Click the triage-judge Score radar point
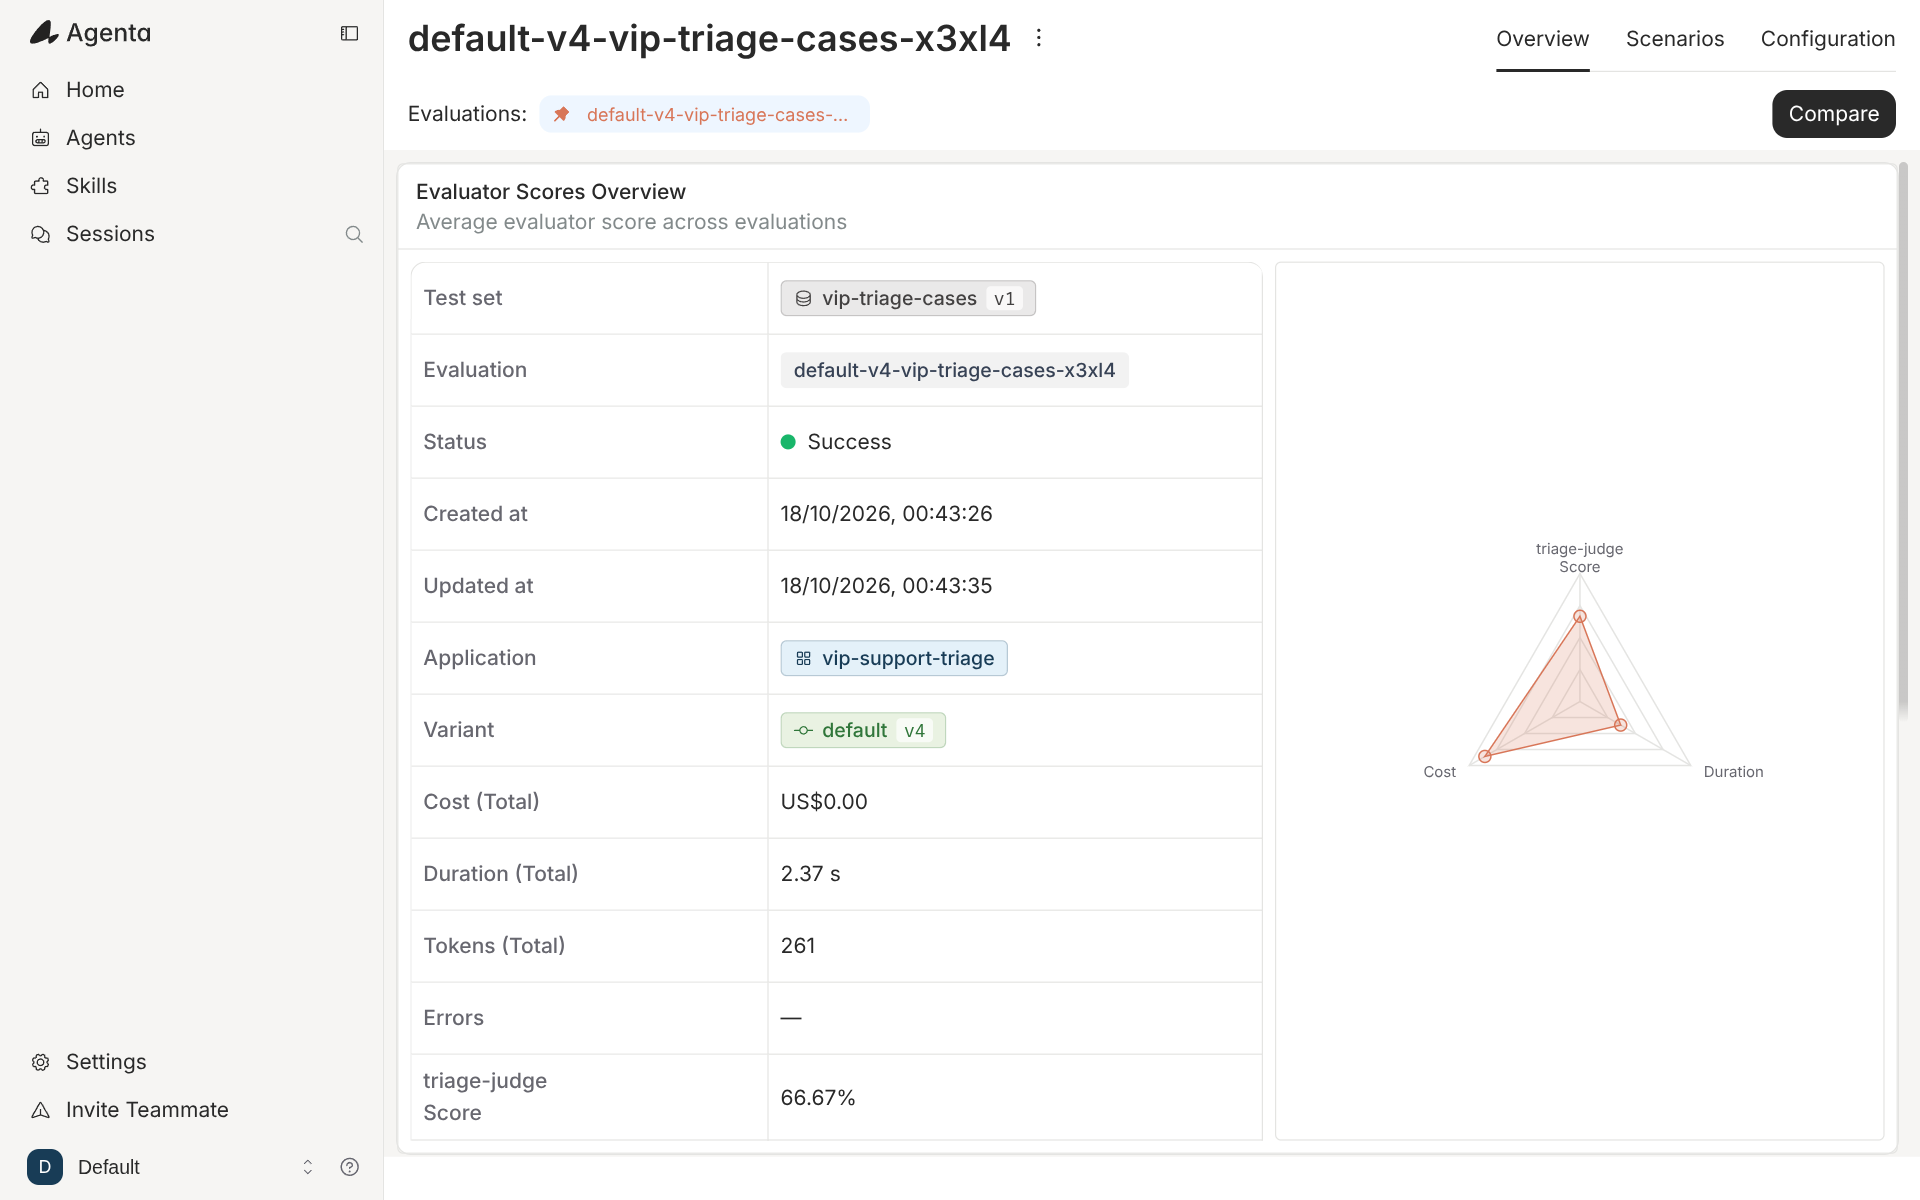 pos(1580,616)
